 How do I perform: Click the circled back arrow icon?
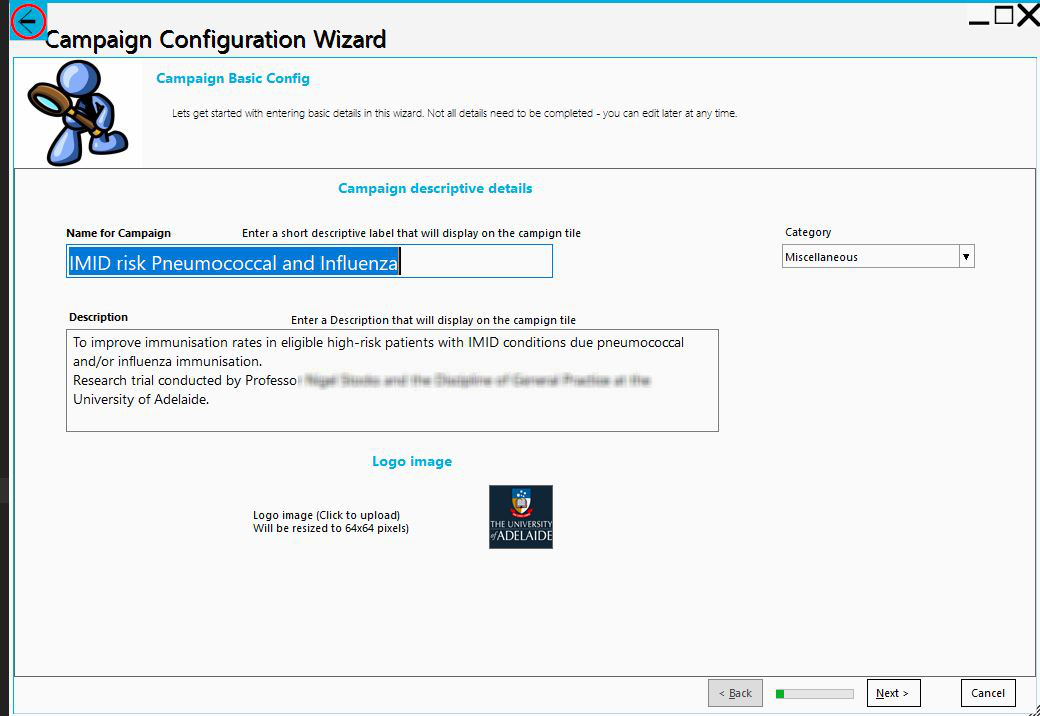27,20
